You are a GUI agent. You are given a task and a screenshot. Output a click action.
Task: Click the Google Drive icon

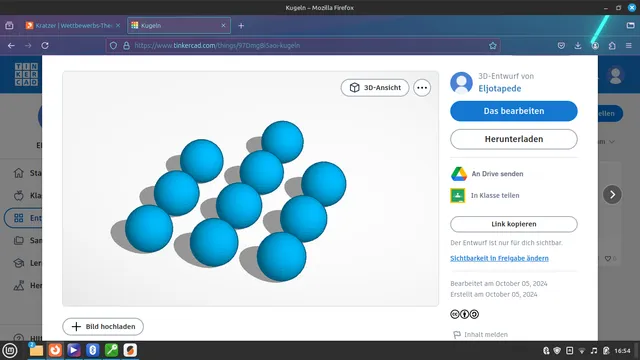459,174
